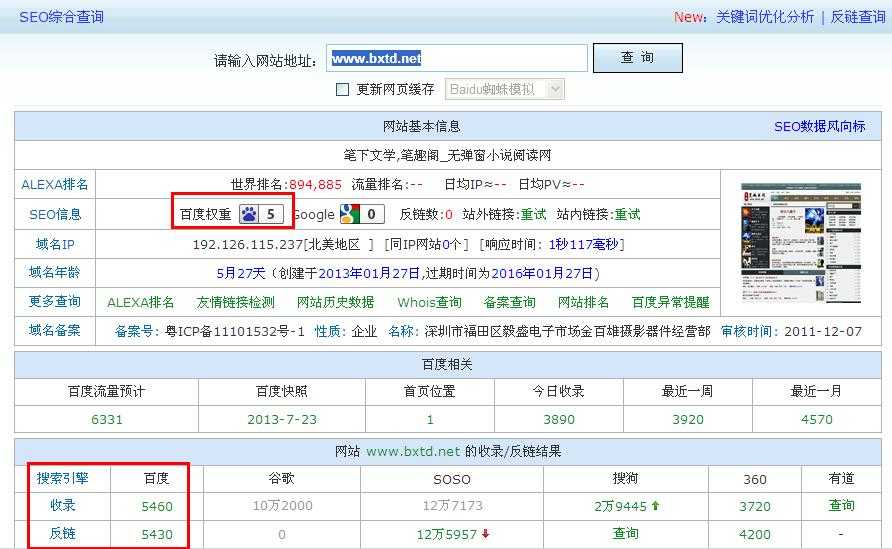Click the 域名IP row label
This screenshot has height=549, width=892.
pyautogui.click(x=55, y=245)
